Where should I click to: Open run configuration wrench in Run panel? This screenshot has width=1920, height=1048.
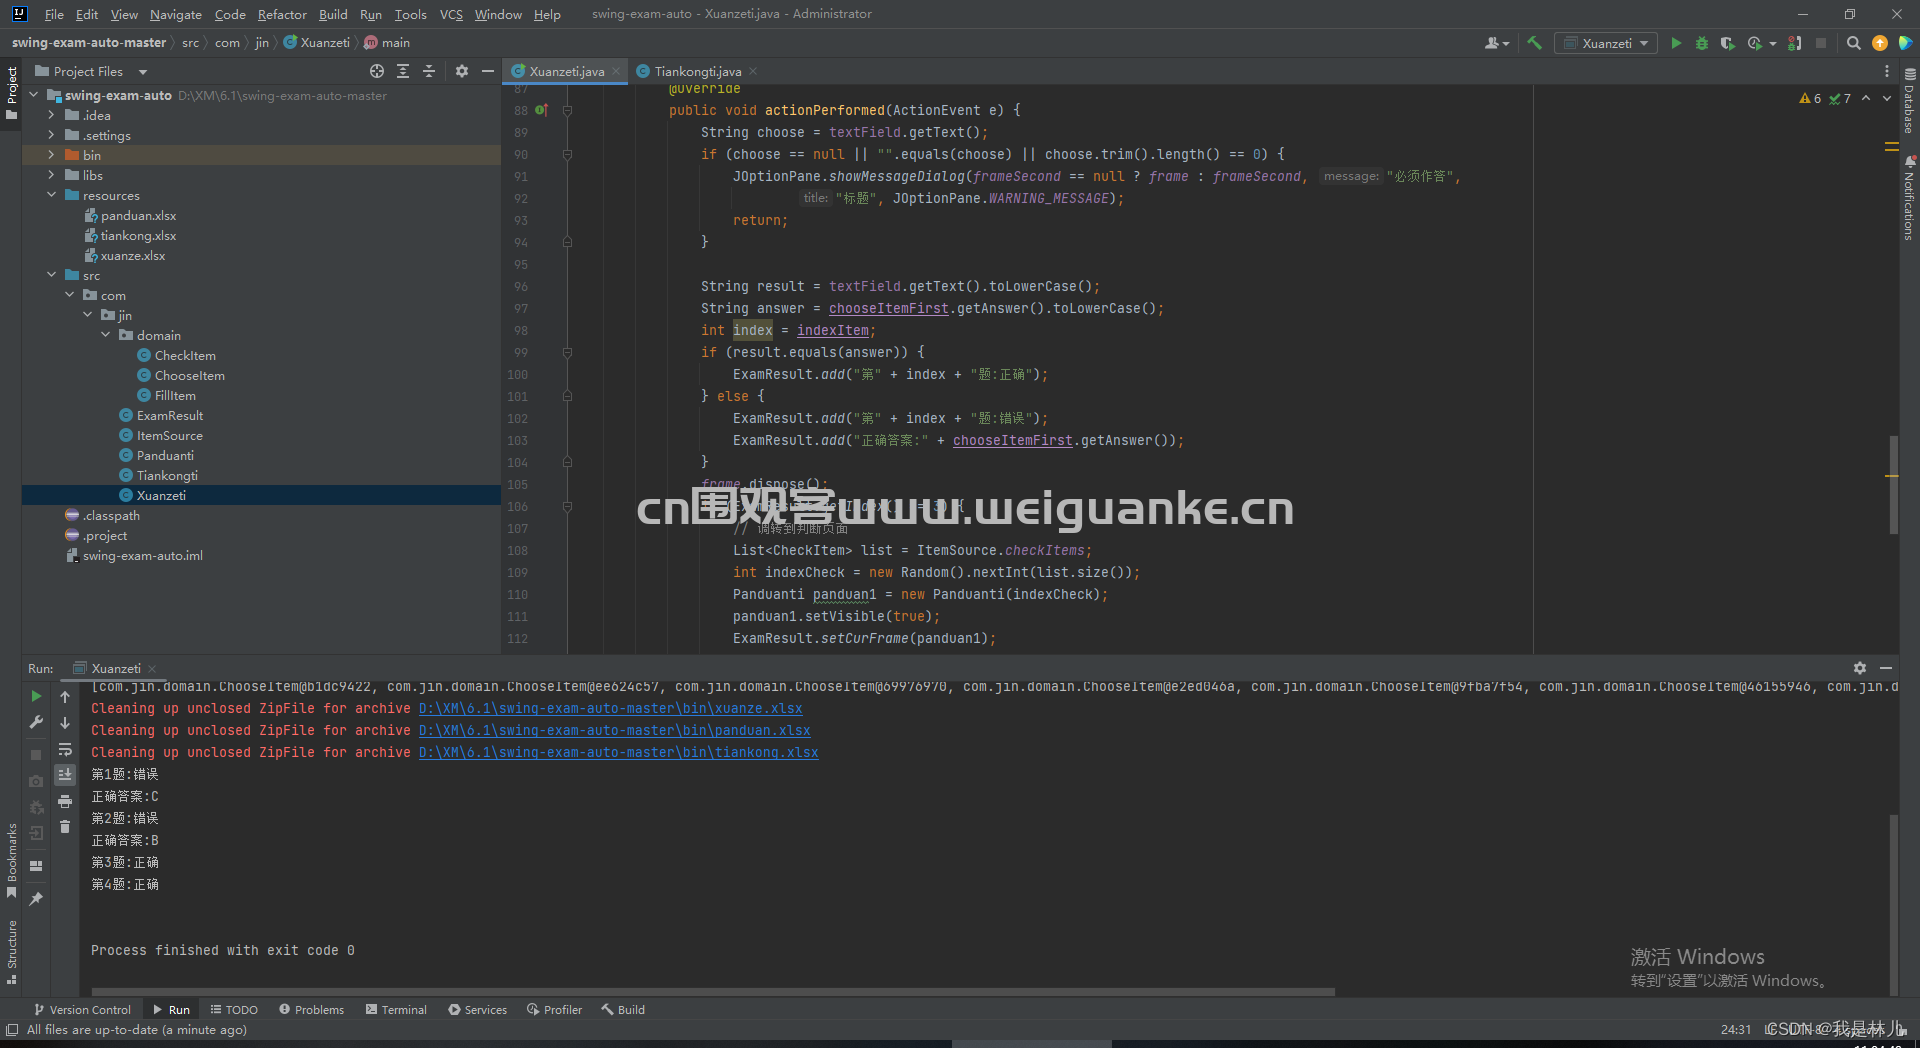36,722
